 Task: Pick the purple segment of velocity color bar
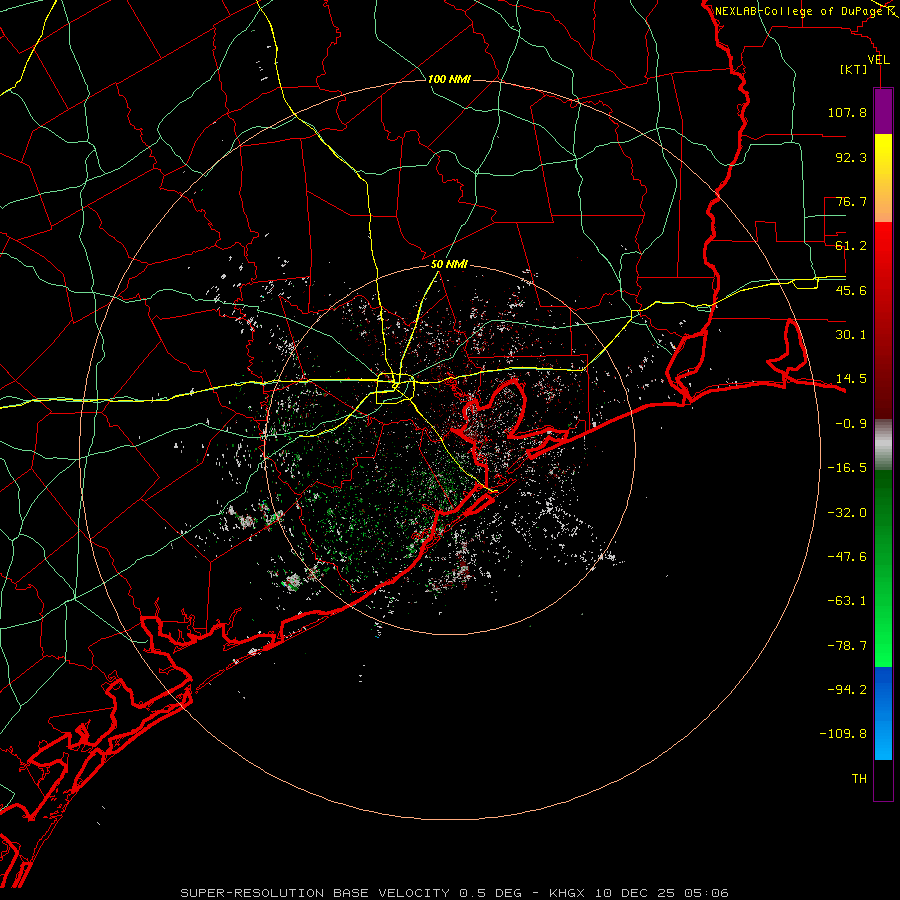pyautogui.click(x=883, y=111)
